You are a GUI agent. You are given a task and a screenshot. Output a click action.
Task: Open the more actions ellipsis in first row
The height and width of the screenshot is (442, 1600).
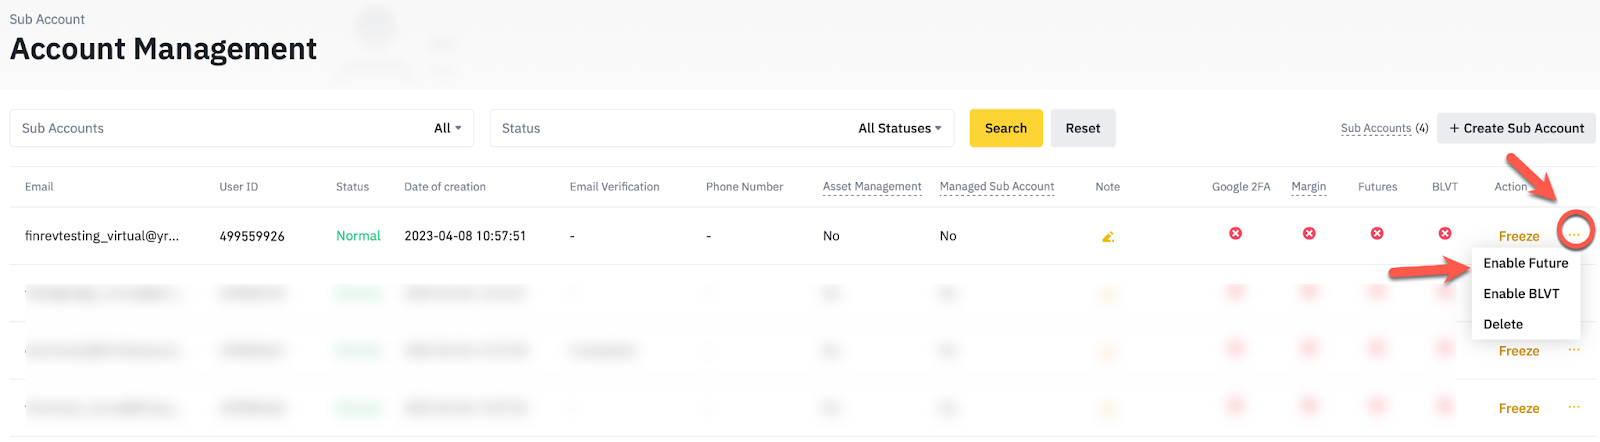(1574, 234)
